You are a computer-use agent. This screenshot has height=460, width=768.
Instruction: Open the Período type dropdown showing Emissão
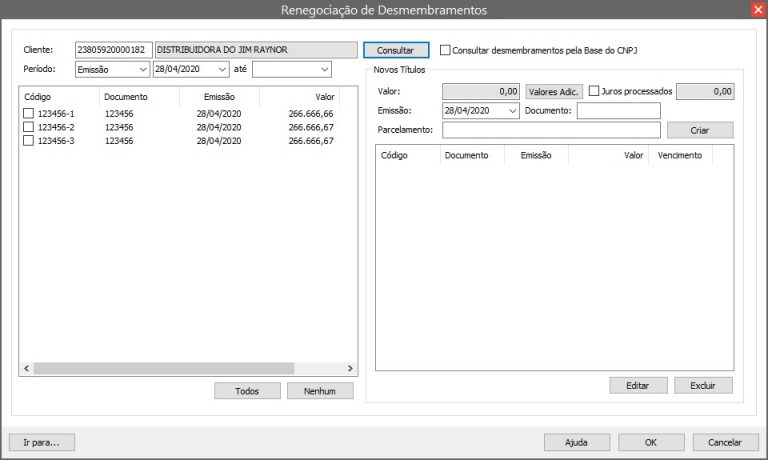(112, 70)
